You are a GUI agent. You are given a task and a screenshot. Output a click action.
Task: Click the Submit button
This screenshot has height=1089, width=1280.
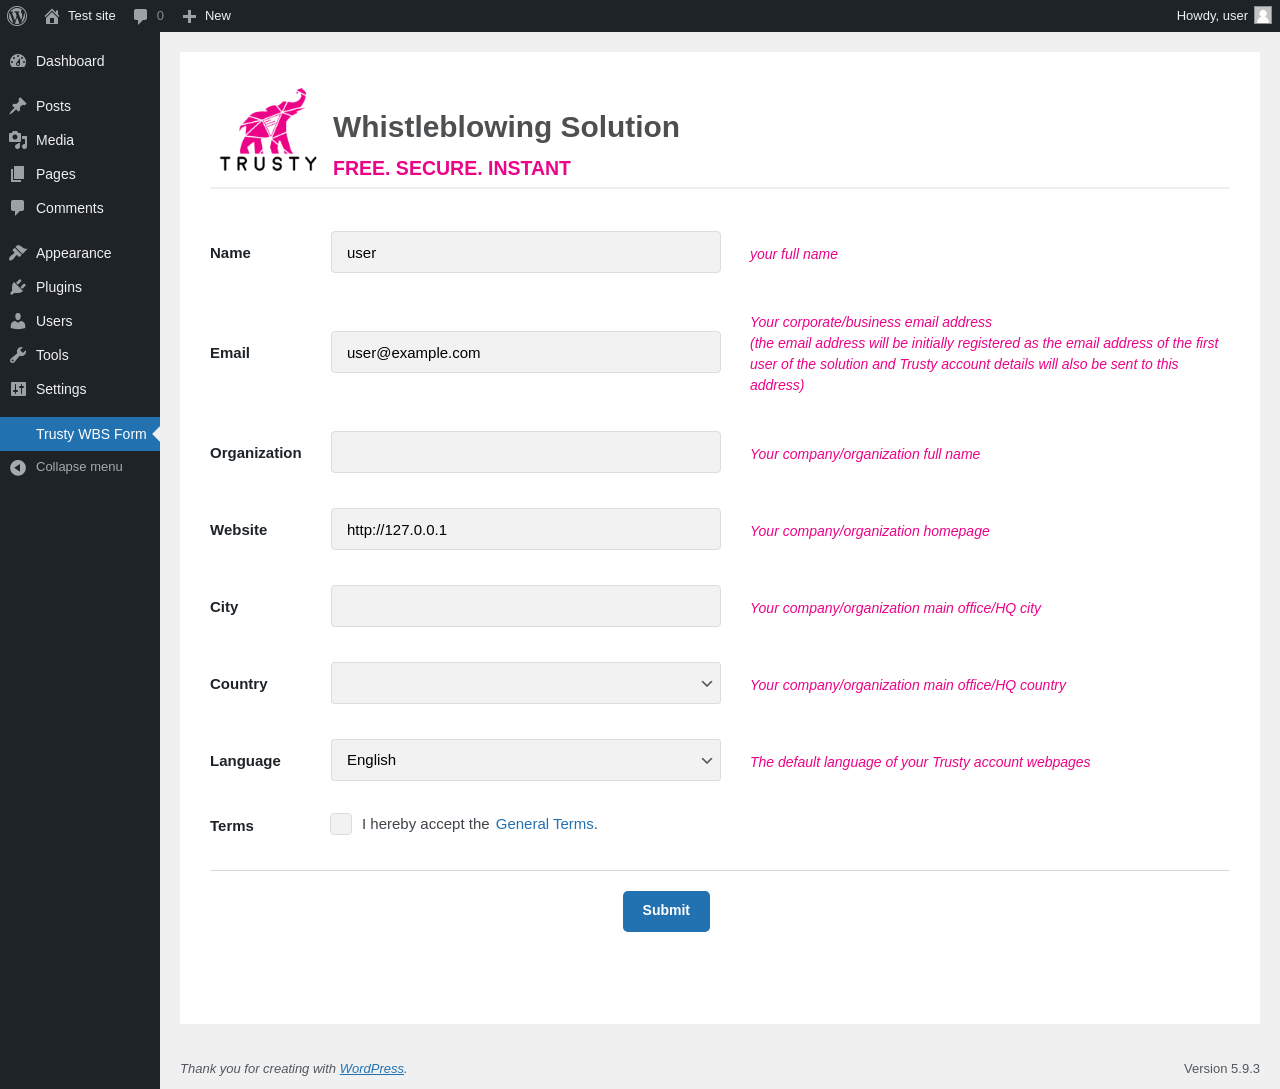(x=666, y=911)
